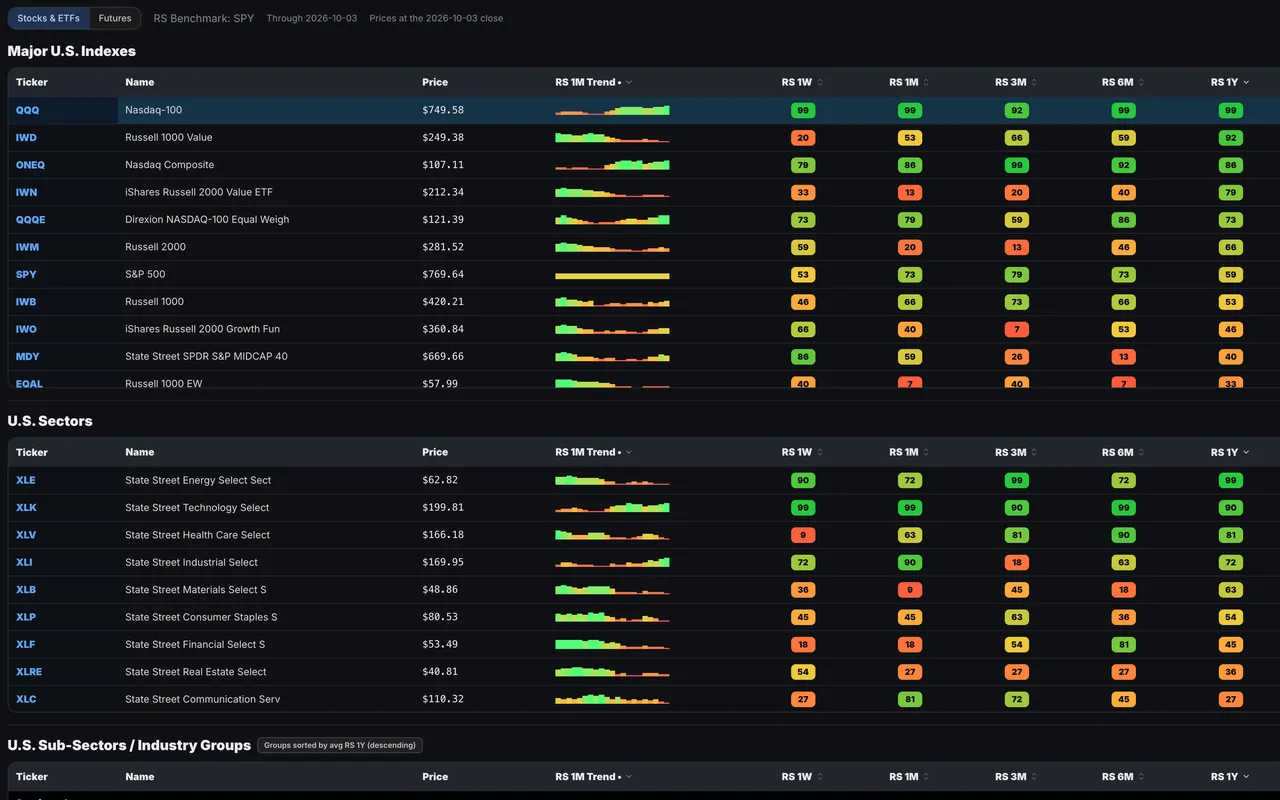Click the XLV row RS 1W badge showing 9

(x=803, y=535)
